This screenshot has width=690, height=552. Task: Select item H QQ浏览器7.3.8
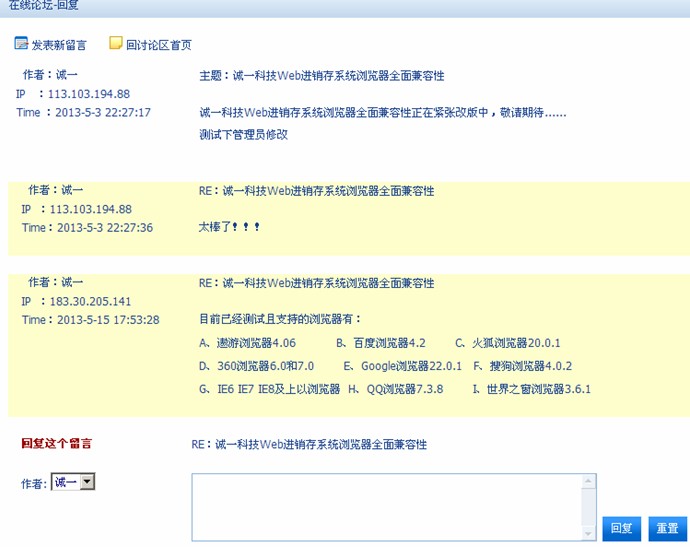tap(396, 389)
